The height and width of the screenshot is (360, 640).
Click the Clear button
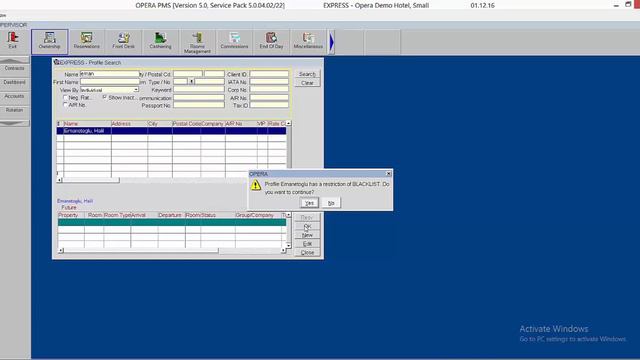pos(307,83)
